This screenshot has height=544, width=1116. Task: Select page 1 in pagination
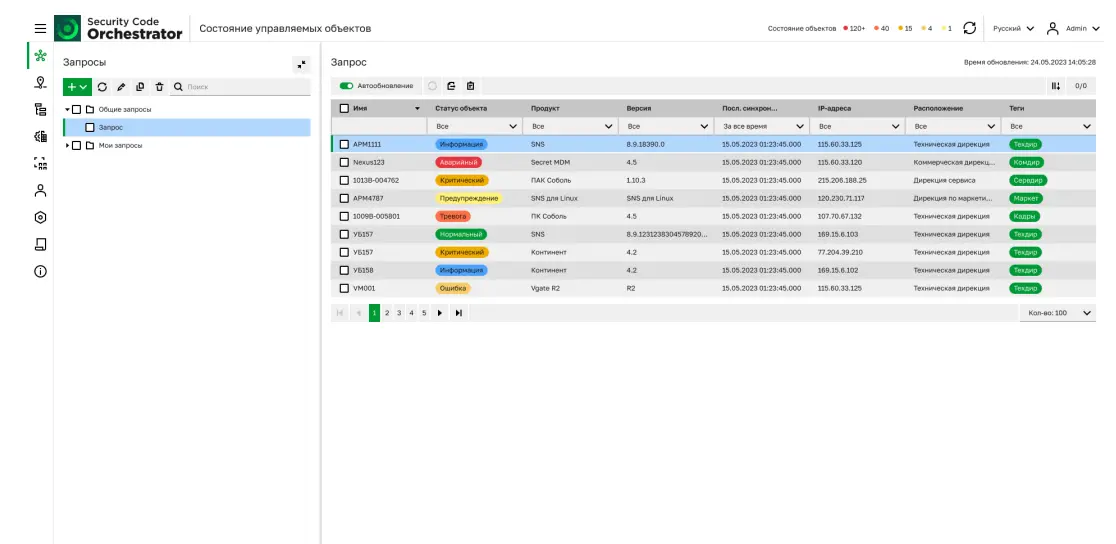(x=374, y=313)
